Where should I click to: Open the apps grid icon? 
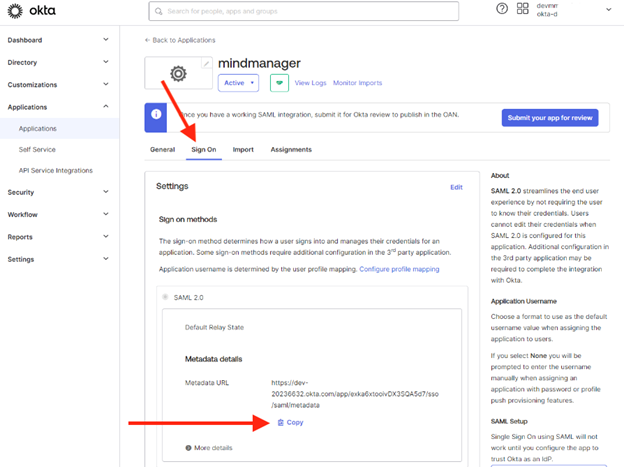point(522,8)
